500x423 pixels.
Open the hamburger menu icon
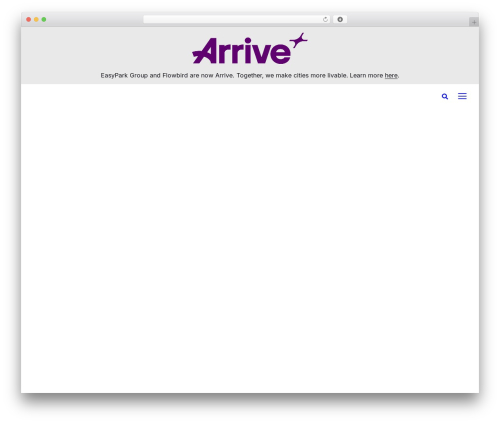[x=462, y=96]
